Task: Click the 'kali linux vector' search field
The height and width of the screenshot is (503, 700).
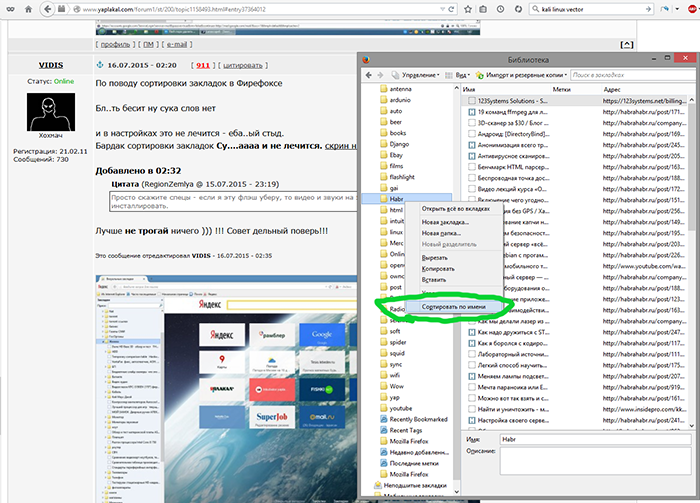Action: pos(591,9)
